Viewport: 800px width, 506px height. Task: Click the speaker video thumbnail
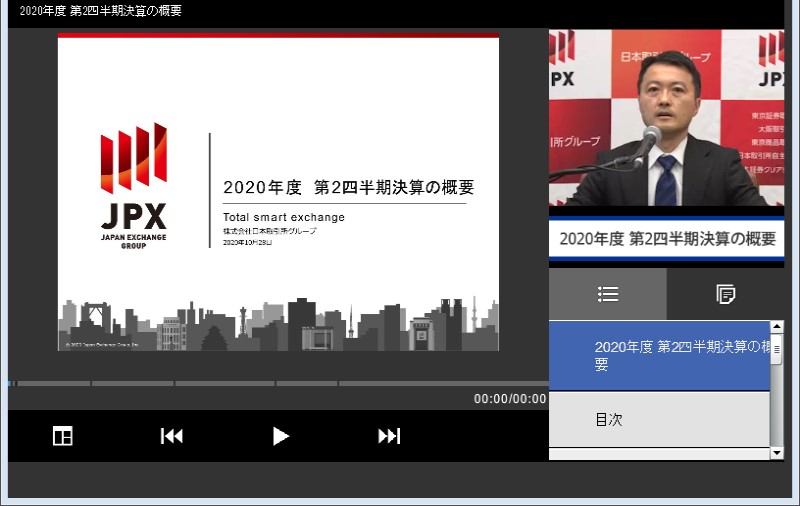click(666, 118)
